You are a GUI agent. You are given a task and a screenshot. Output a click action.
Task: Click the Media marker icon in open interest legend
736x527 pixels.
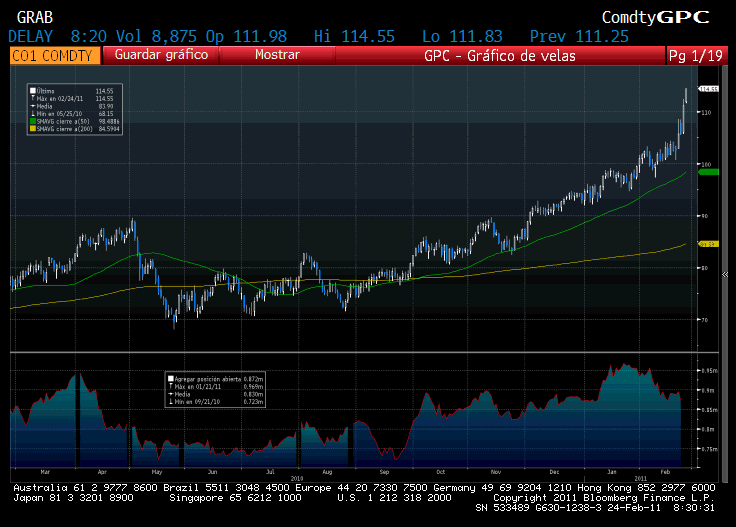(x=171, y=394)
